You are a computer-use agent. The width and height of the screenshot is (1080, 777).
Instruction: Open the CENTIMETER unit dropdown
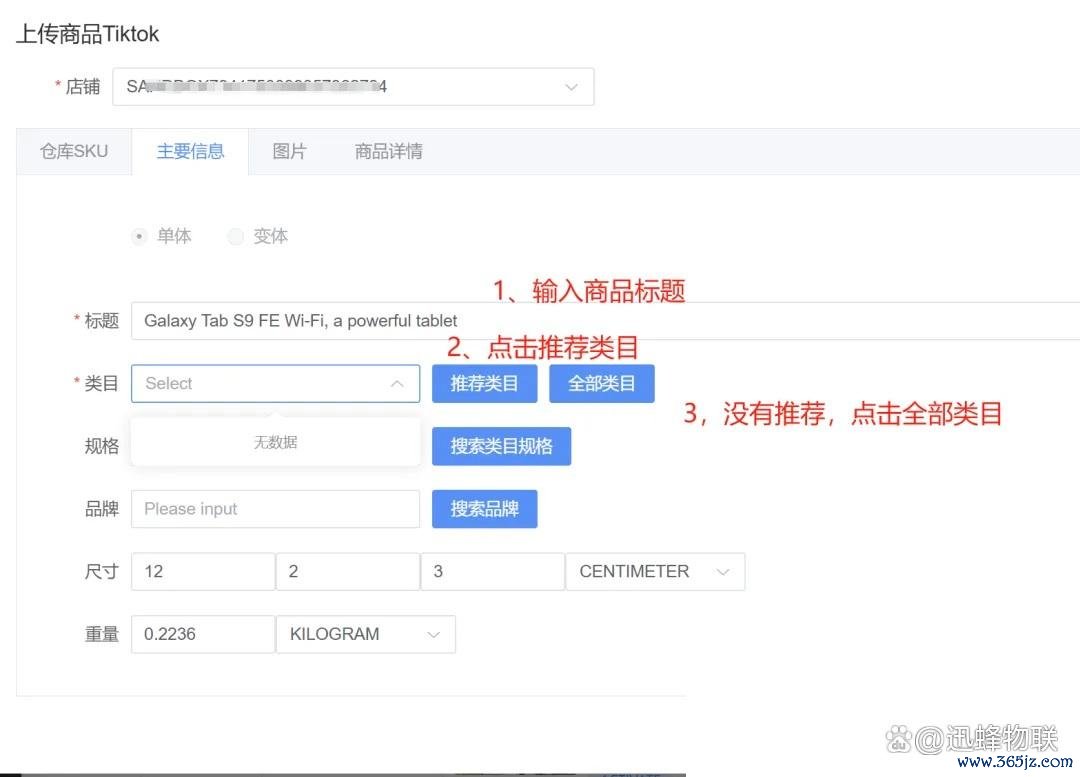coord(655,572)
